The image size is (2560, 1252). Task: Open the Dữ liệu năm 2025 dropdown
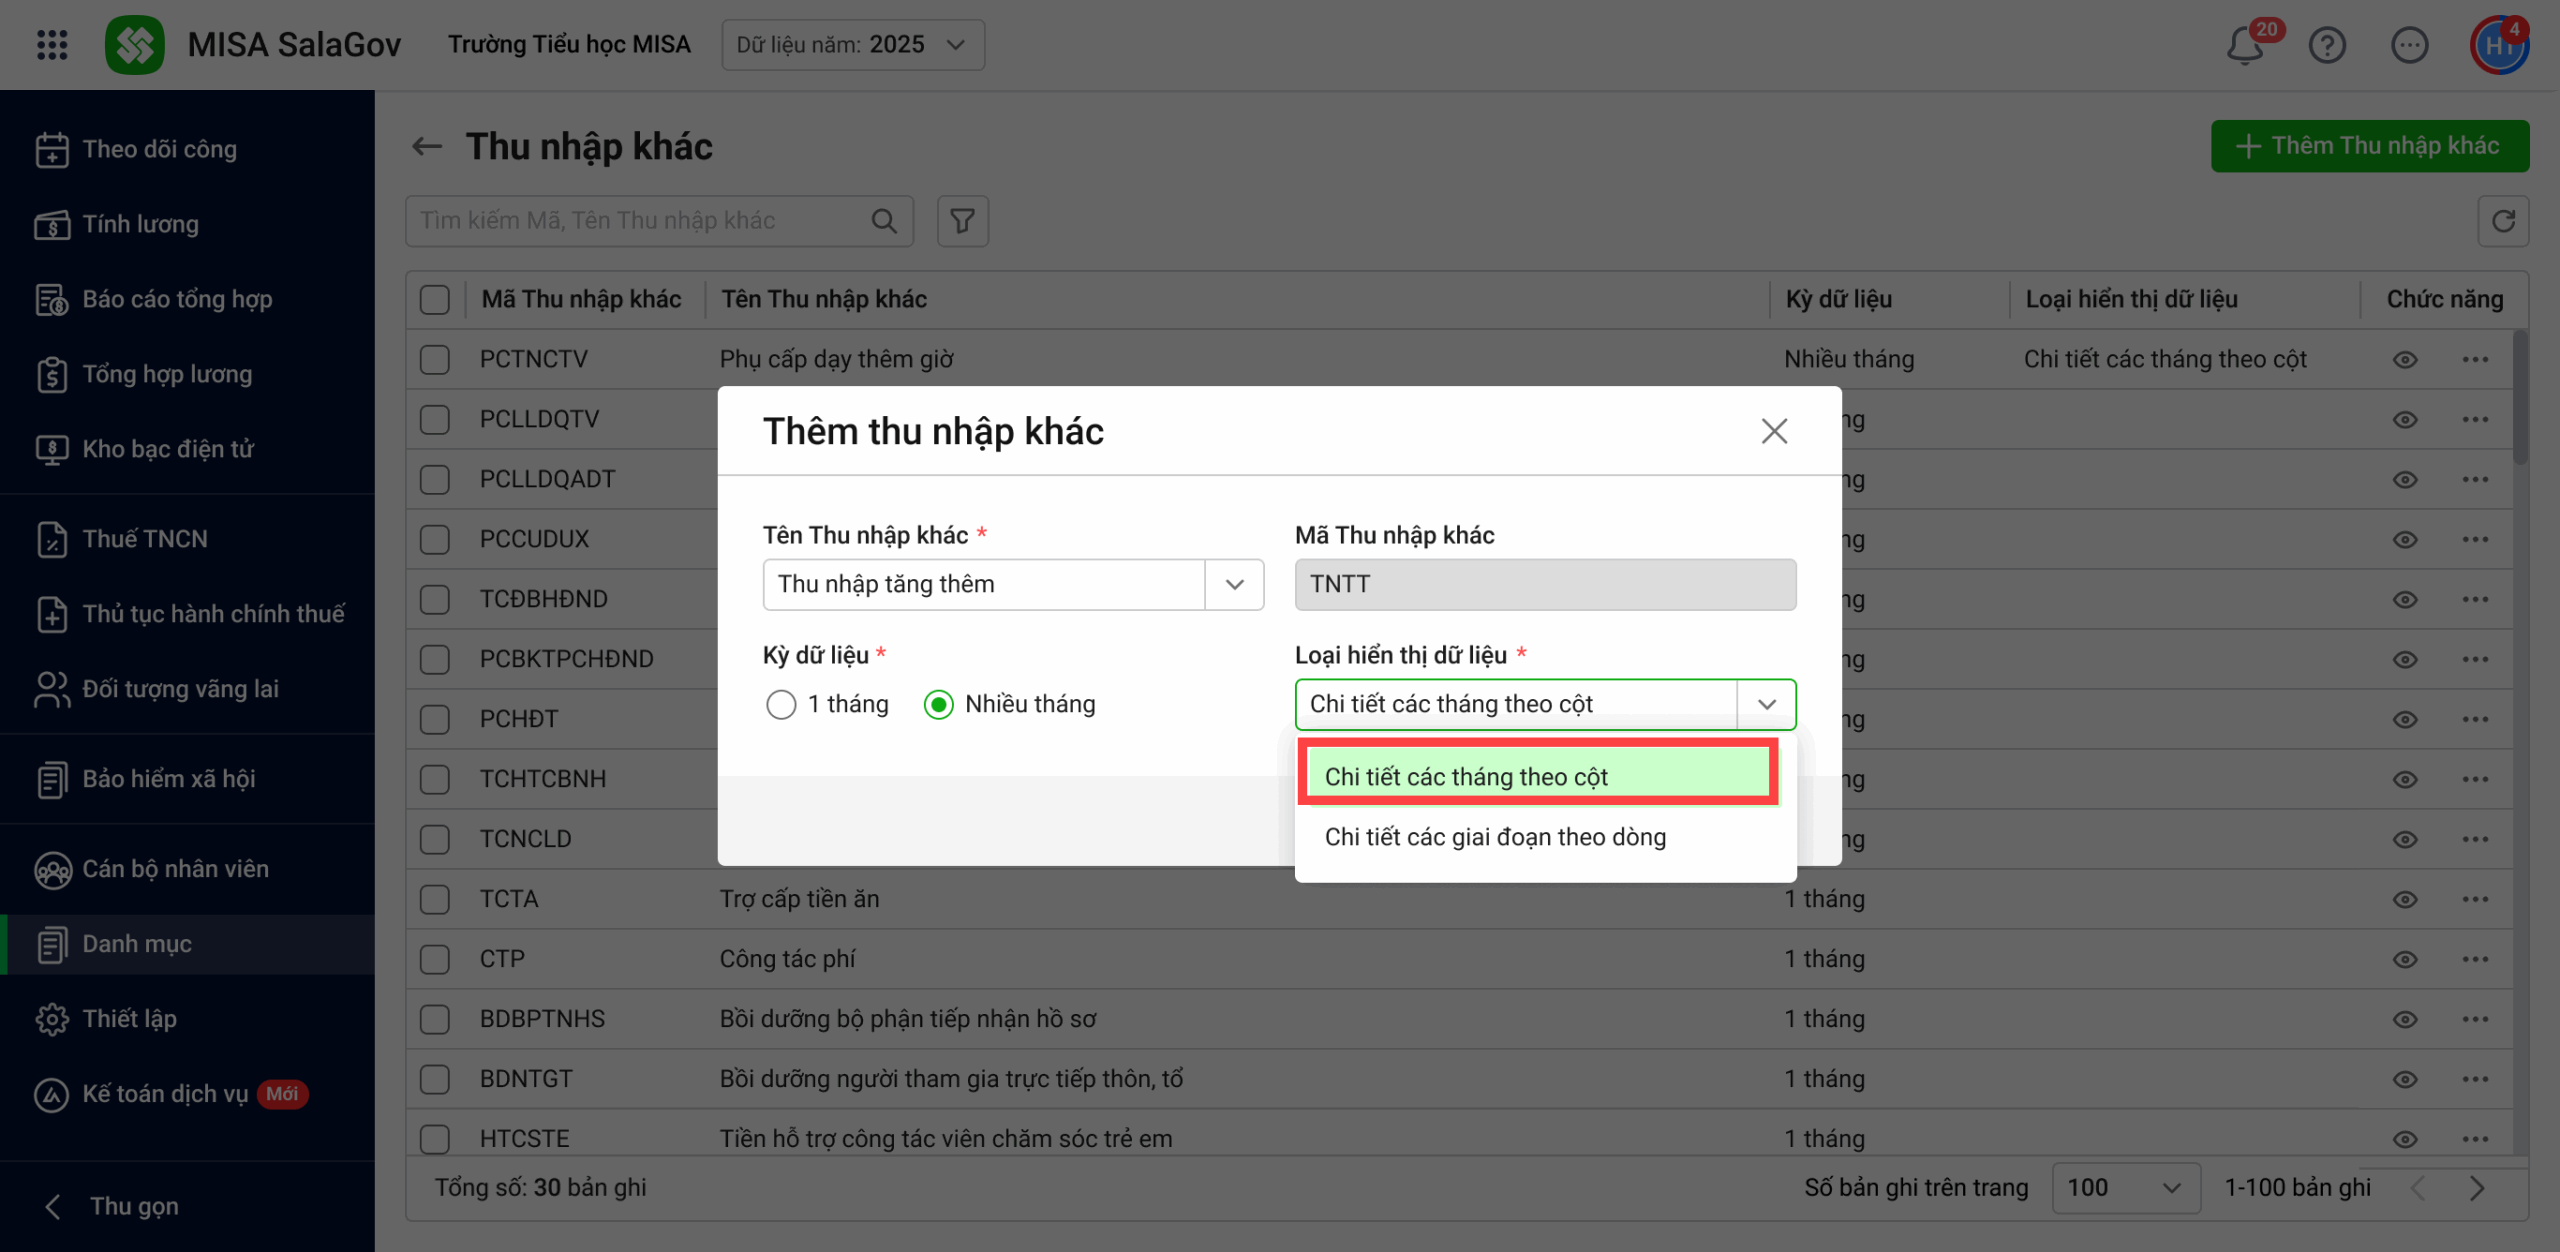(852, 45)
